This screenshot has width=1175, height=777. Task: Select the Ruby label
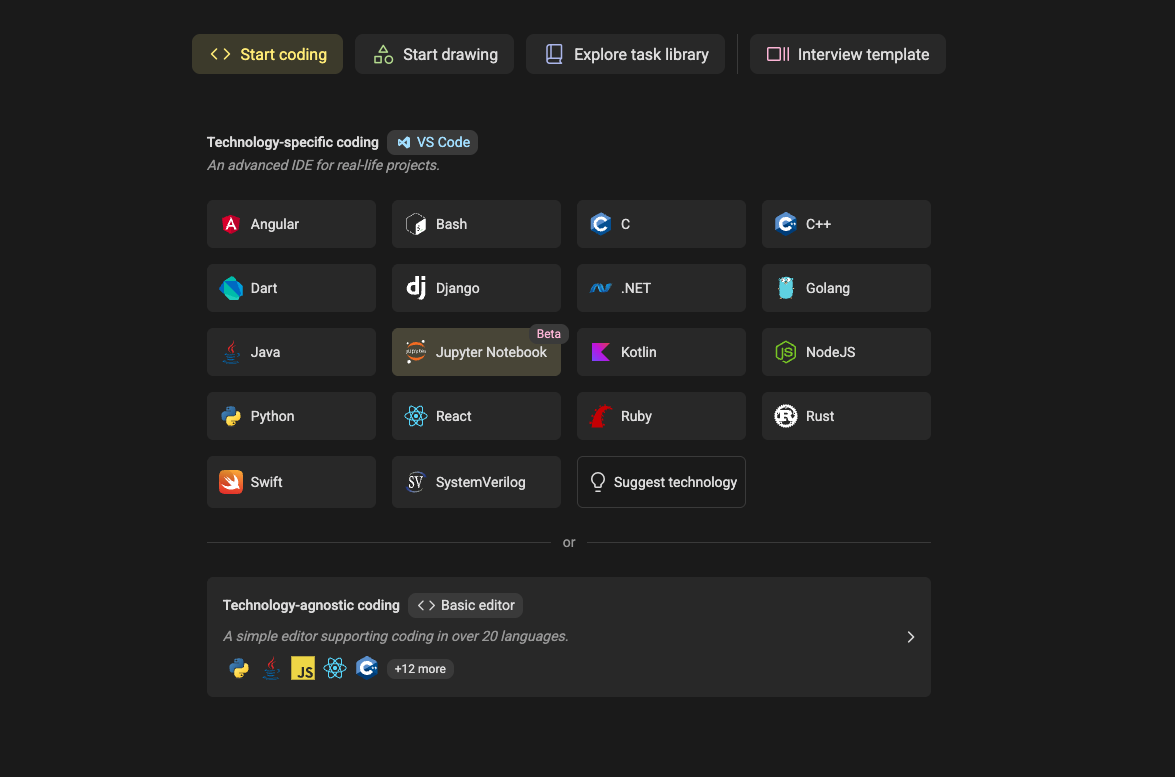click(636, 416)
